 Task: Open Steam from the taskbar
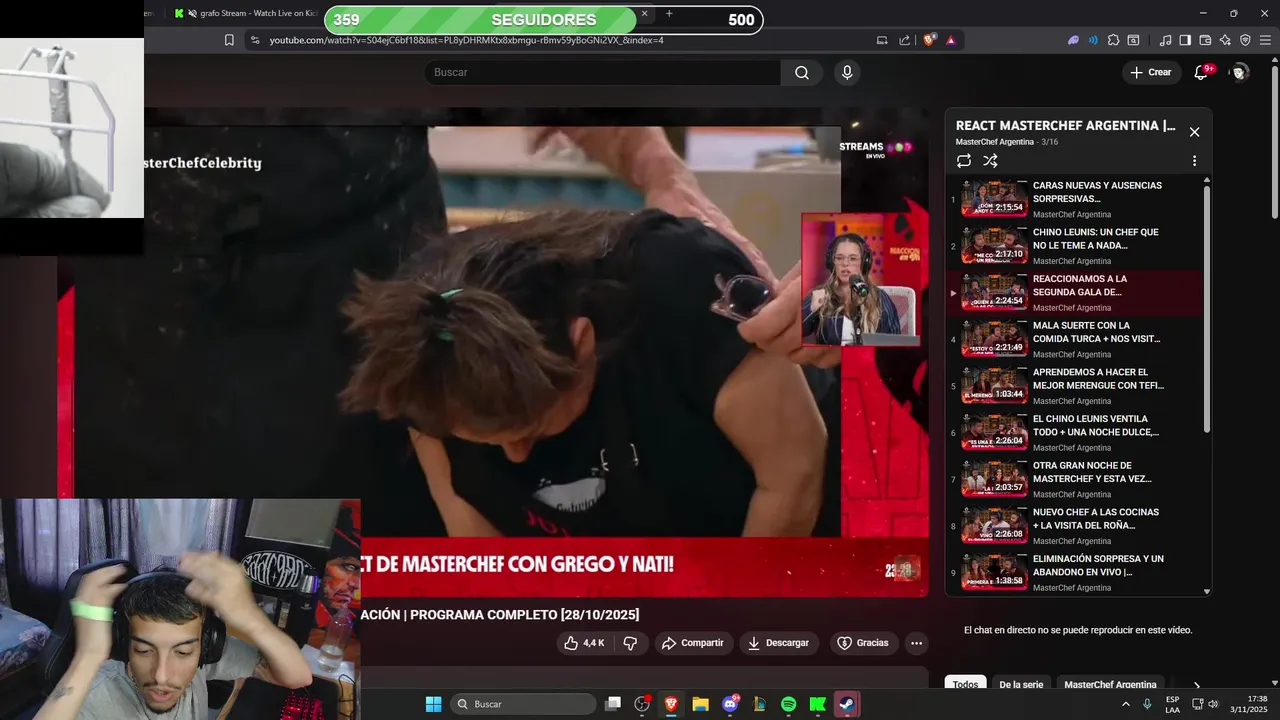click(x=847, y=704)
